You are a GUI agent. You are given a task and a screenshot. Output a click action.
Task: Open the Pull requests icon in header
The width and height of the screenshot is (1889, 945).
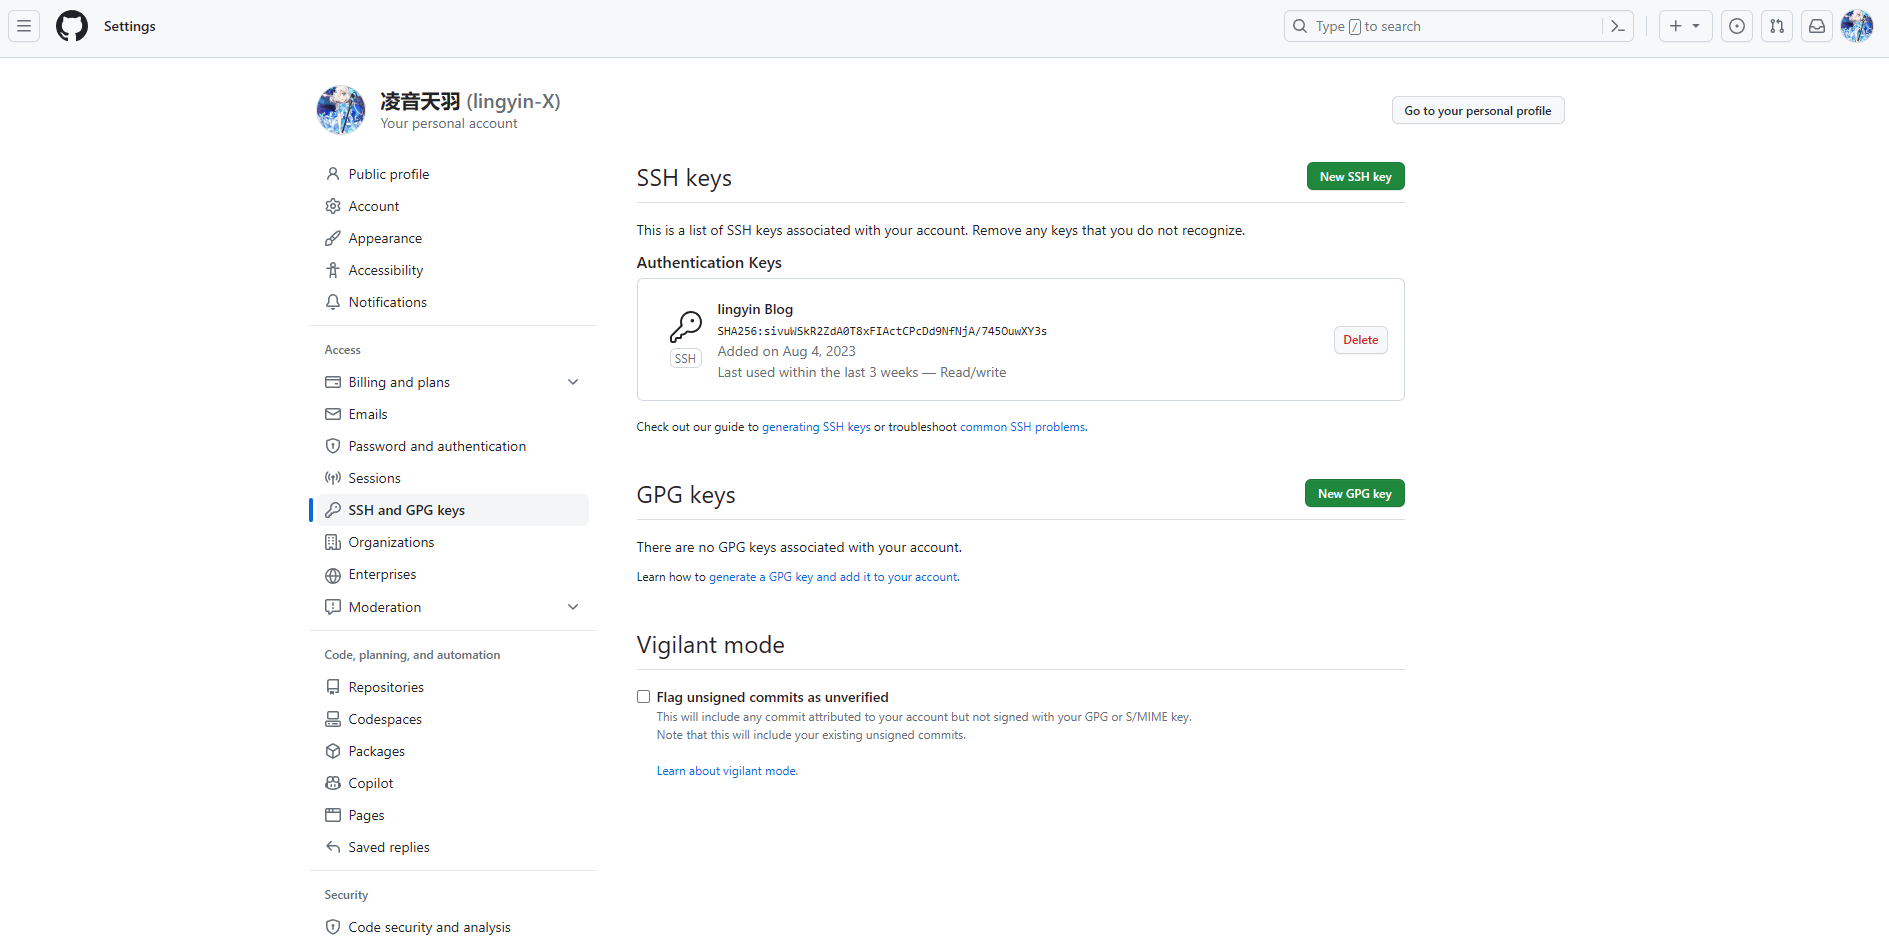click(x=1777, y=26)
